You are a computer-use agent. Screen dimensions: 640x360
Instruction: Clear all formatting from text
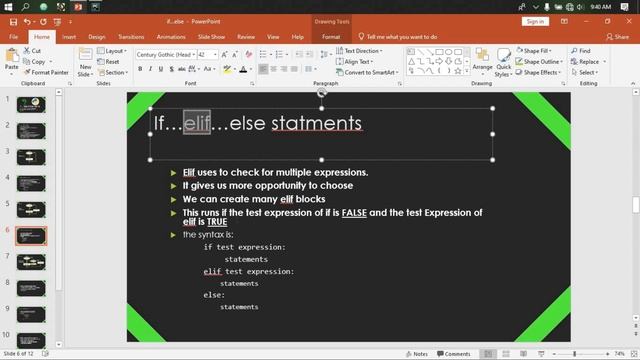point(249,54)
